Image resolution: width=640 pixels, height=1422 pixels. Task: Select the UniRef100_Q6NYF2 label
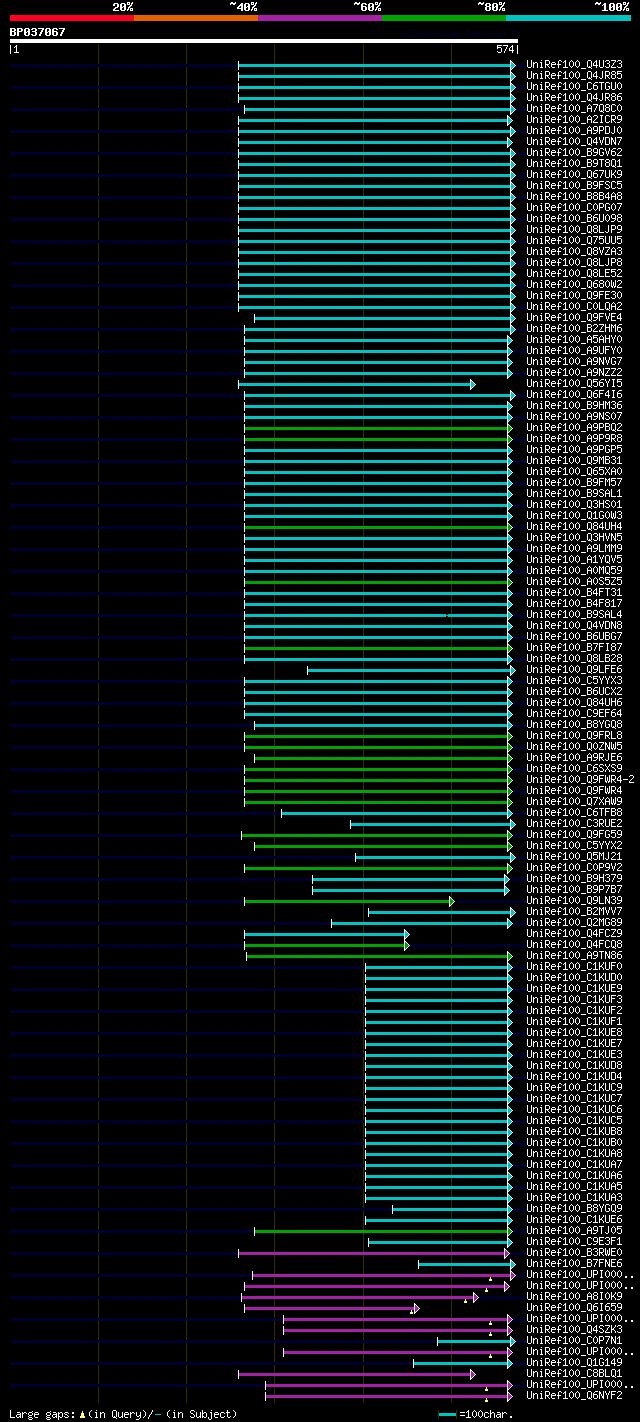point(574,1395)
